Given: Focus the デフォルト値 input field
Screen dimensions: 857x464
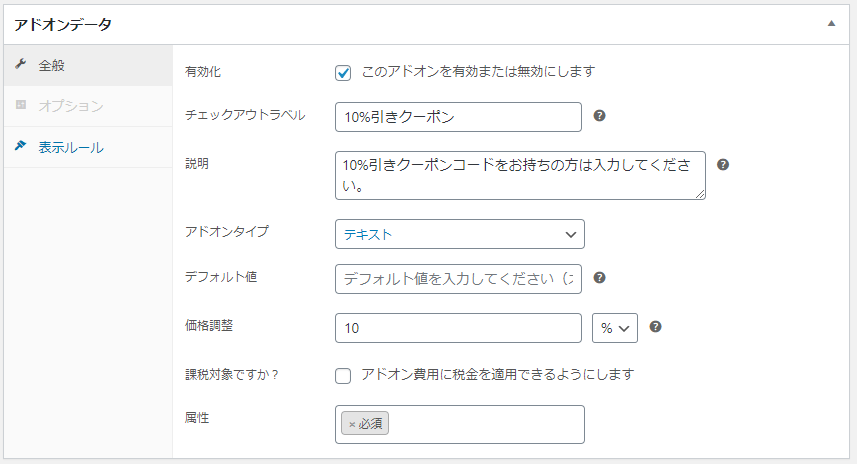Looking at the screenshot, I should click(458, 279).
